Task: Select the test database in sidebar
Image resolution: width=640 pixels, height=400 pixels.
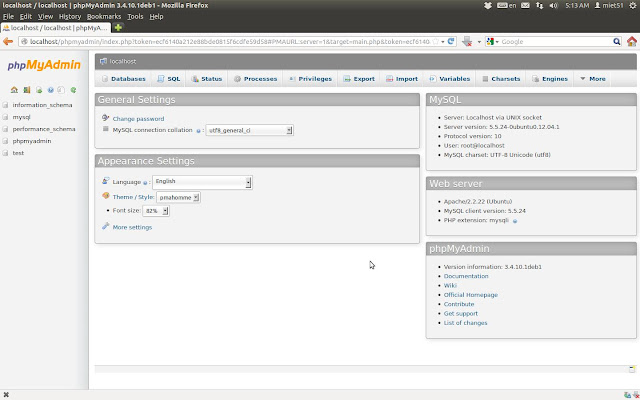Action: coord(18,153)
